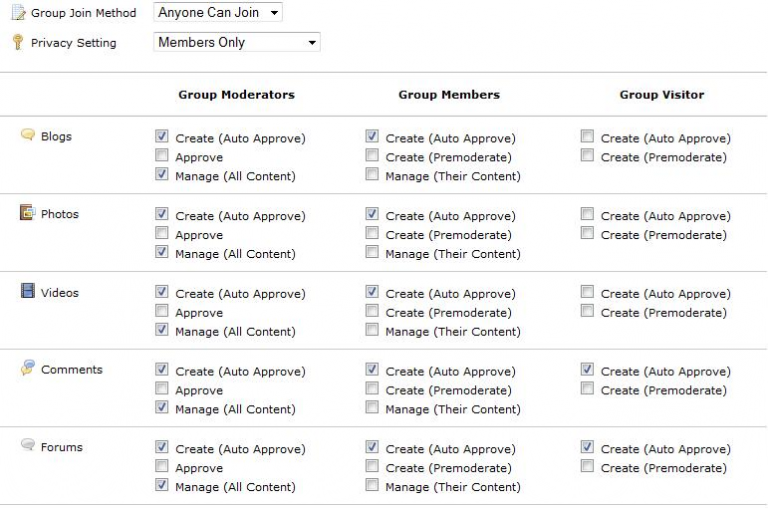Click the Videos row label
Image resolution: width=768 pixels, height=509 pixels.
click(60, 292)
